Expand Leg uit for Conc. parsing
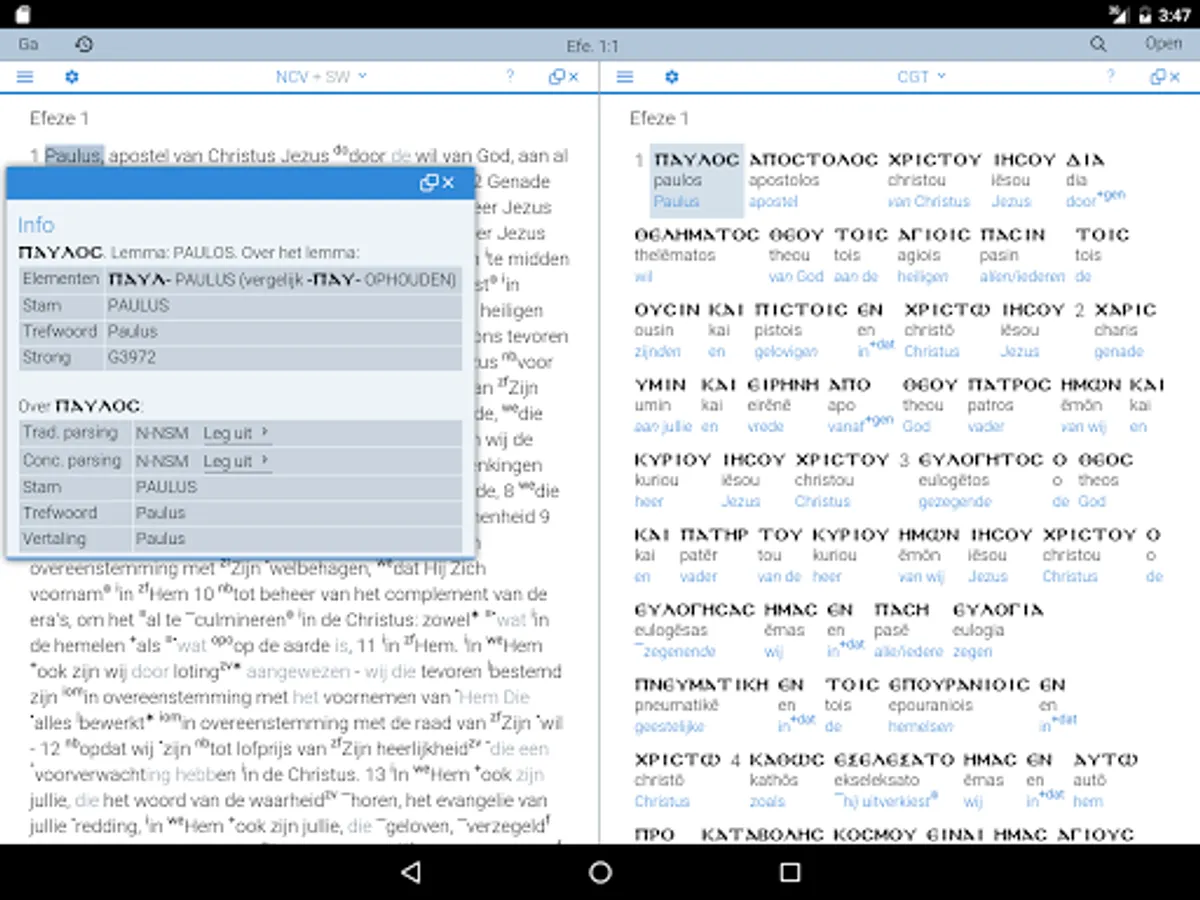Image resolution: width=1200 pixels, height=900 pixels. [x=237, y=461]
